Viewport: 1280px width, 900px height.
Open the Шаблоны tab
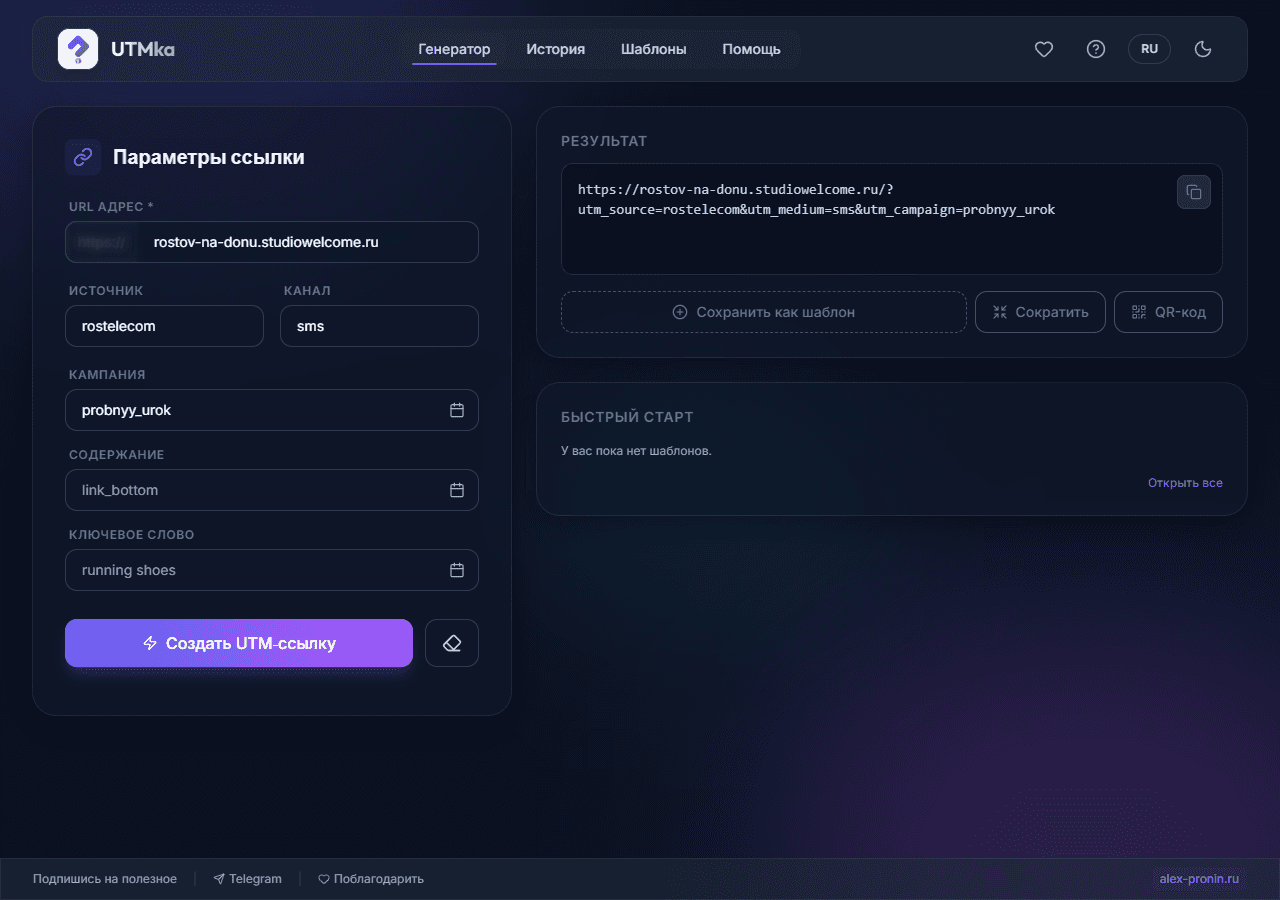click(x=654, y=49)
